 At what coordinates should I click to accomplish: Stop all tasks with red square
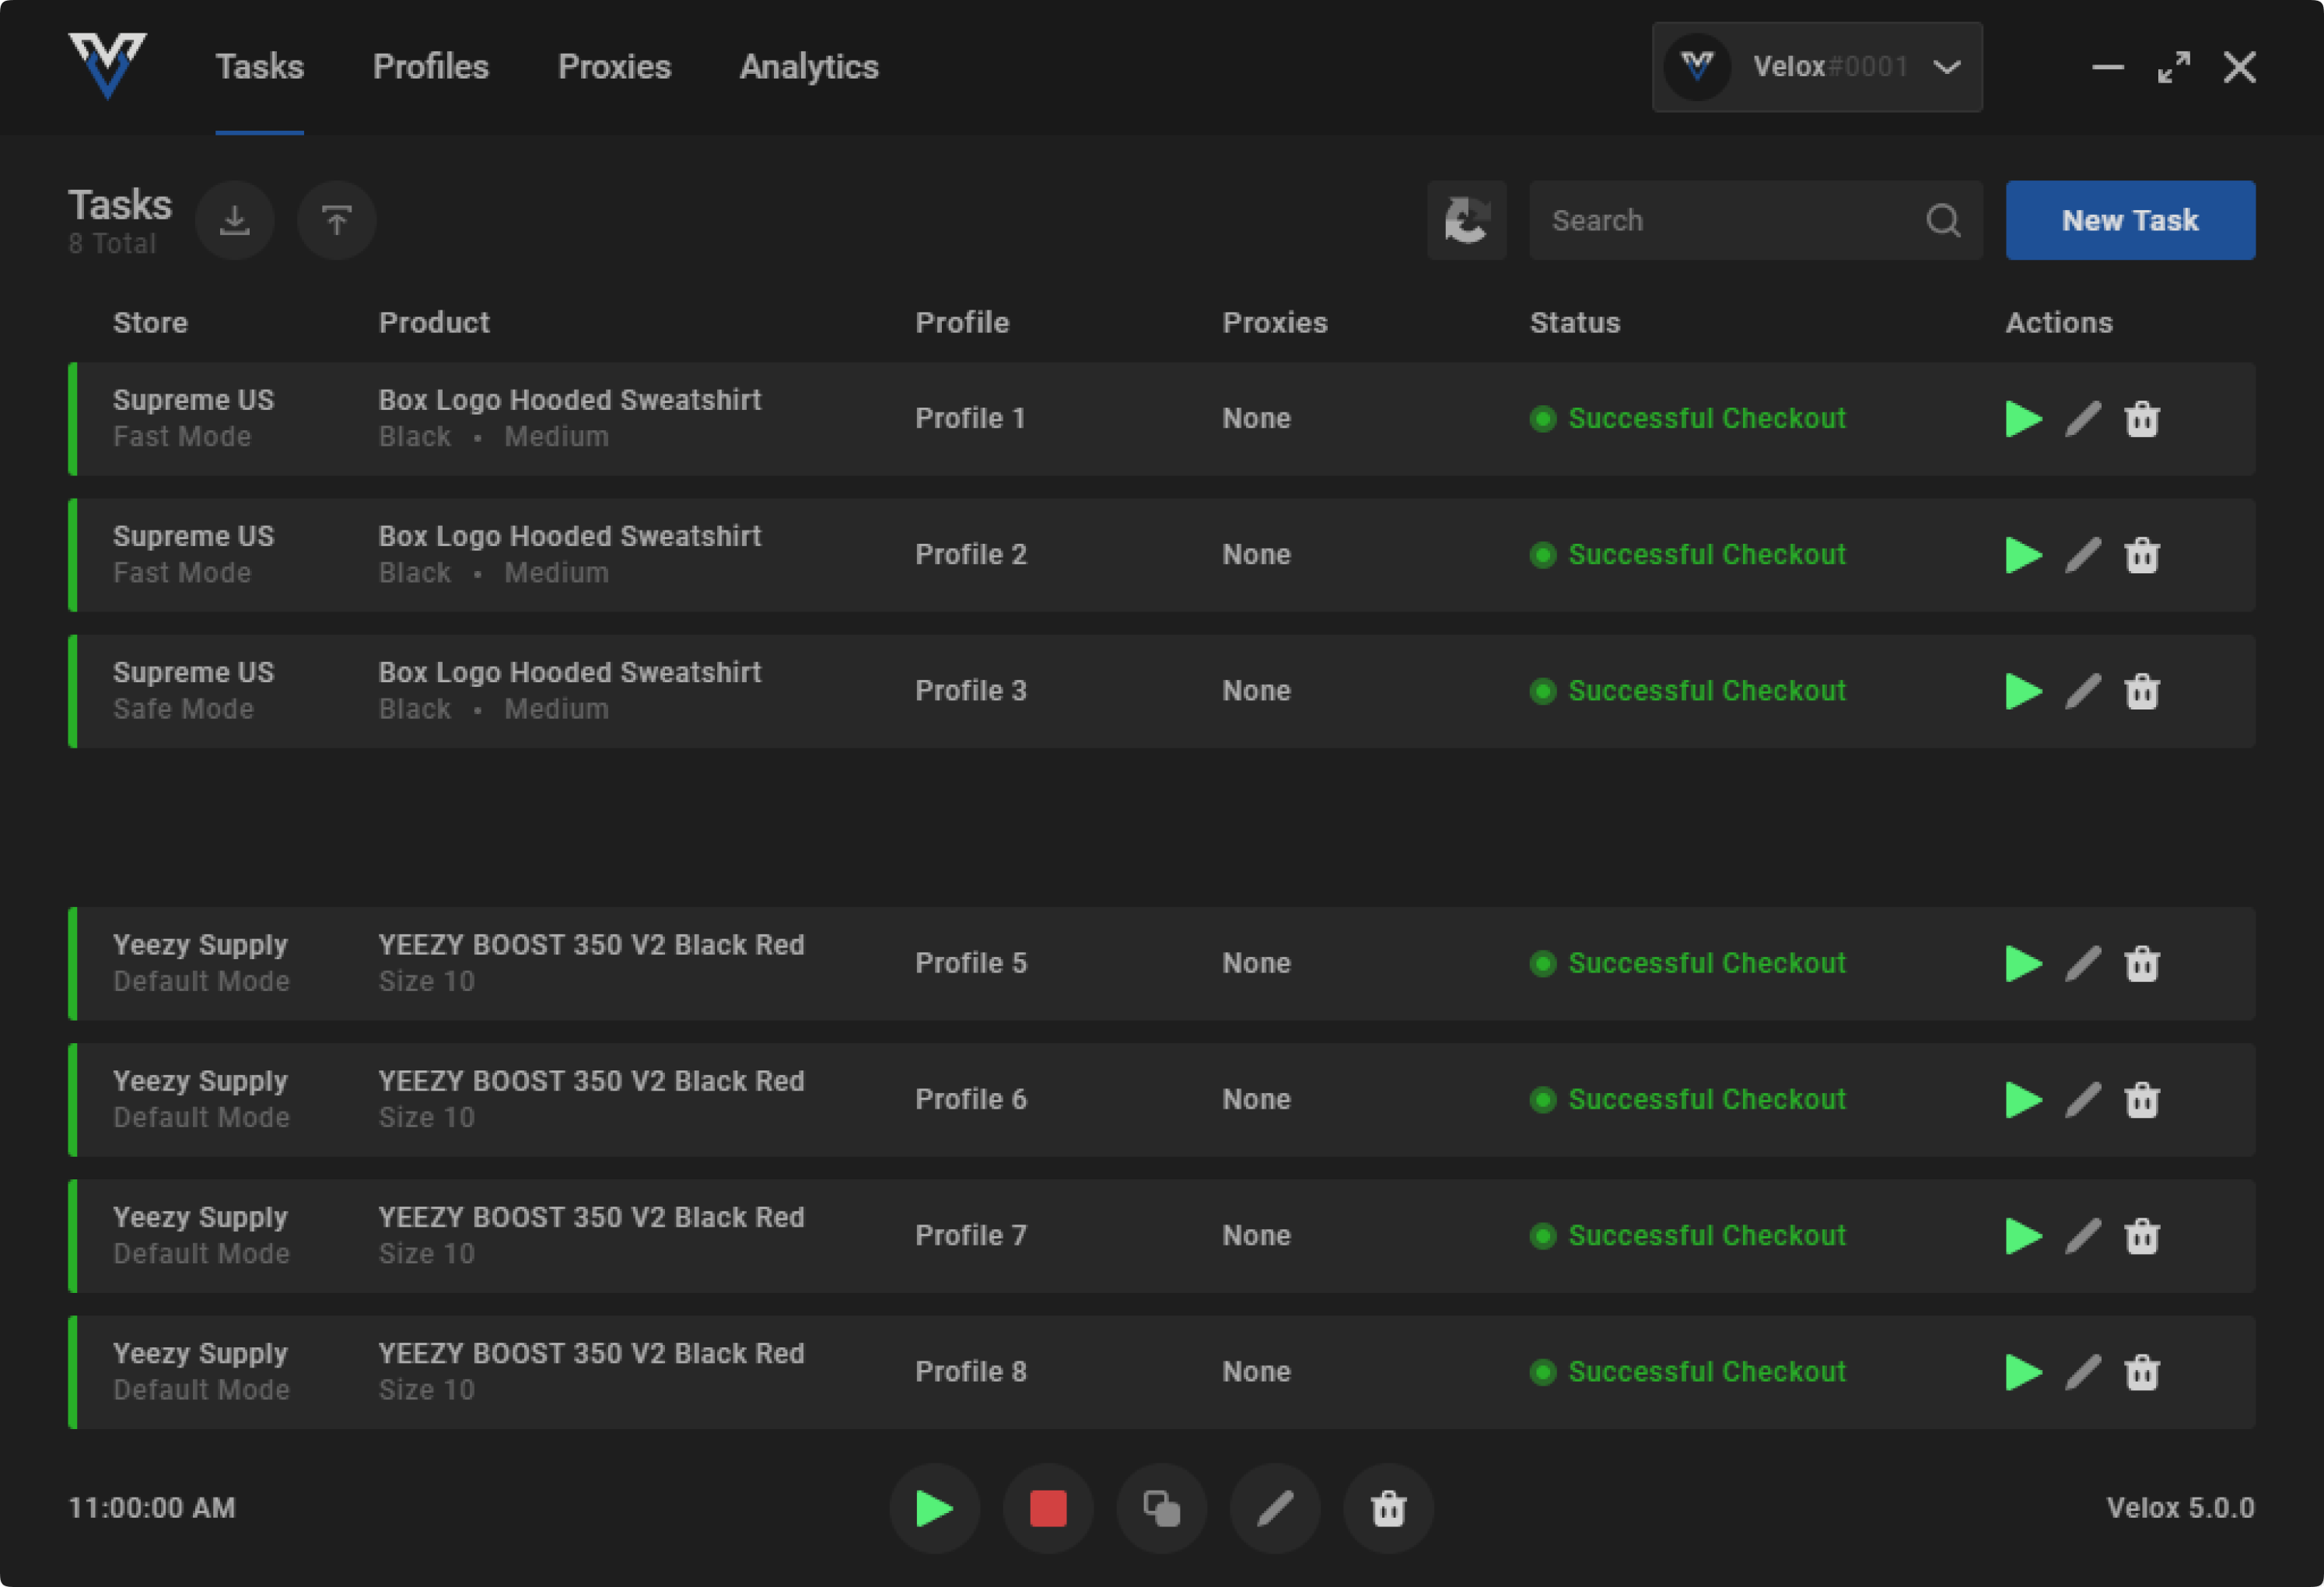(1048, 1508)
